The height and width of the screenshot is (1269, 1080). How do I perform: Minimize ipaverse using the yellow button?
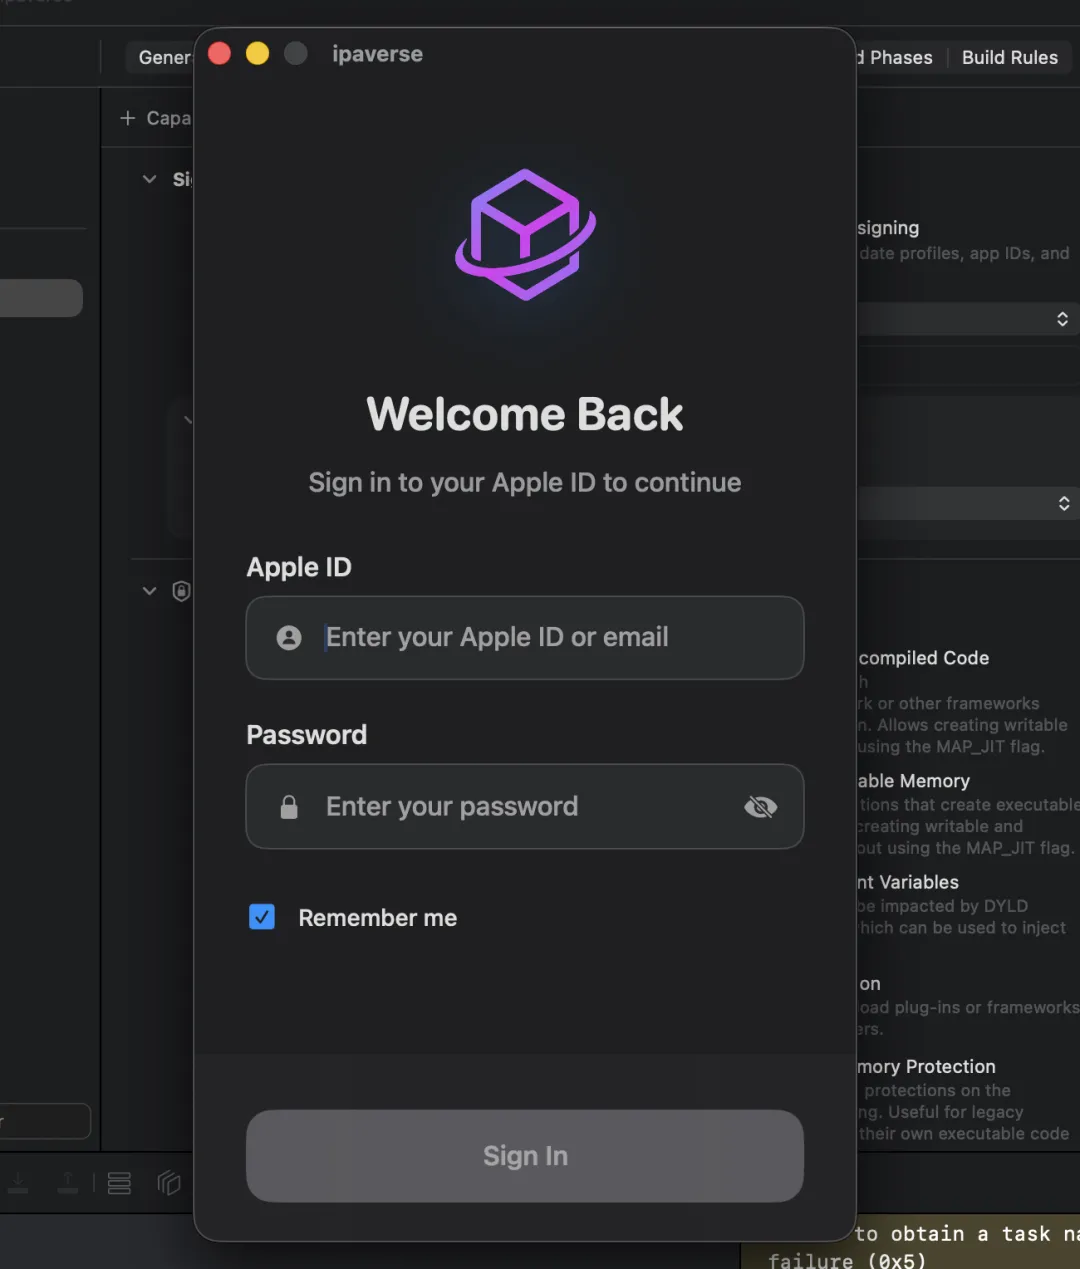258,53
